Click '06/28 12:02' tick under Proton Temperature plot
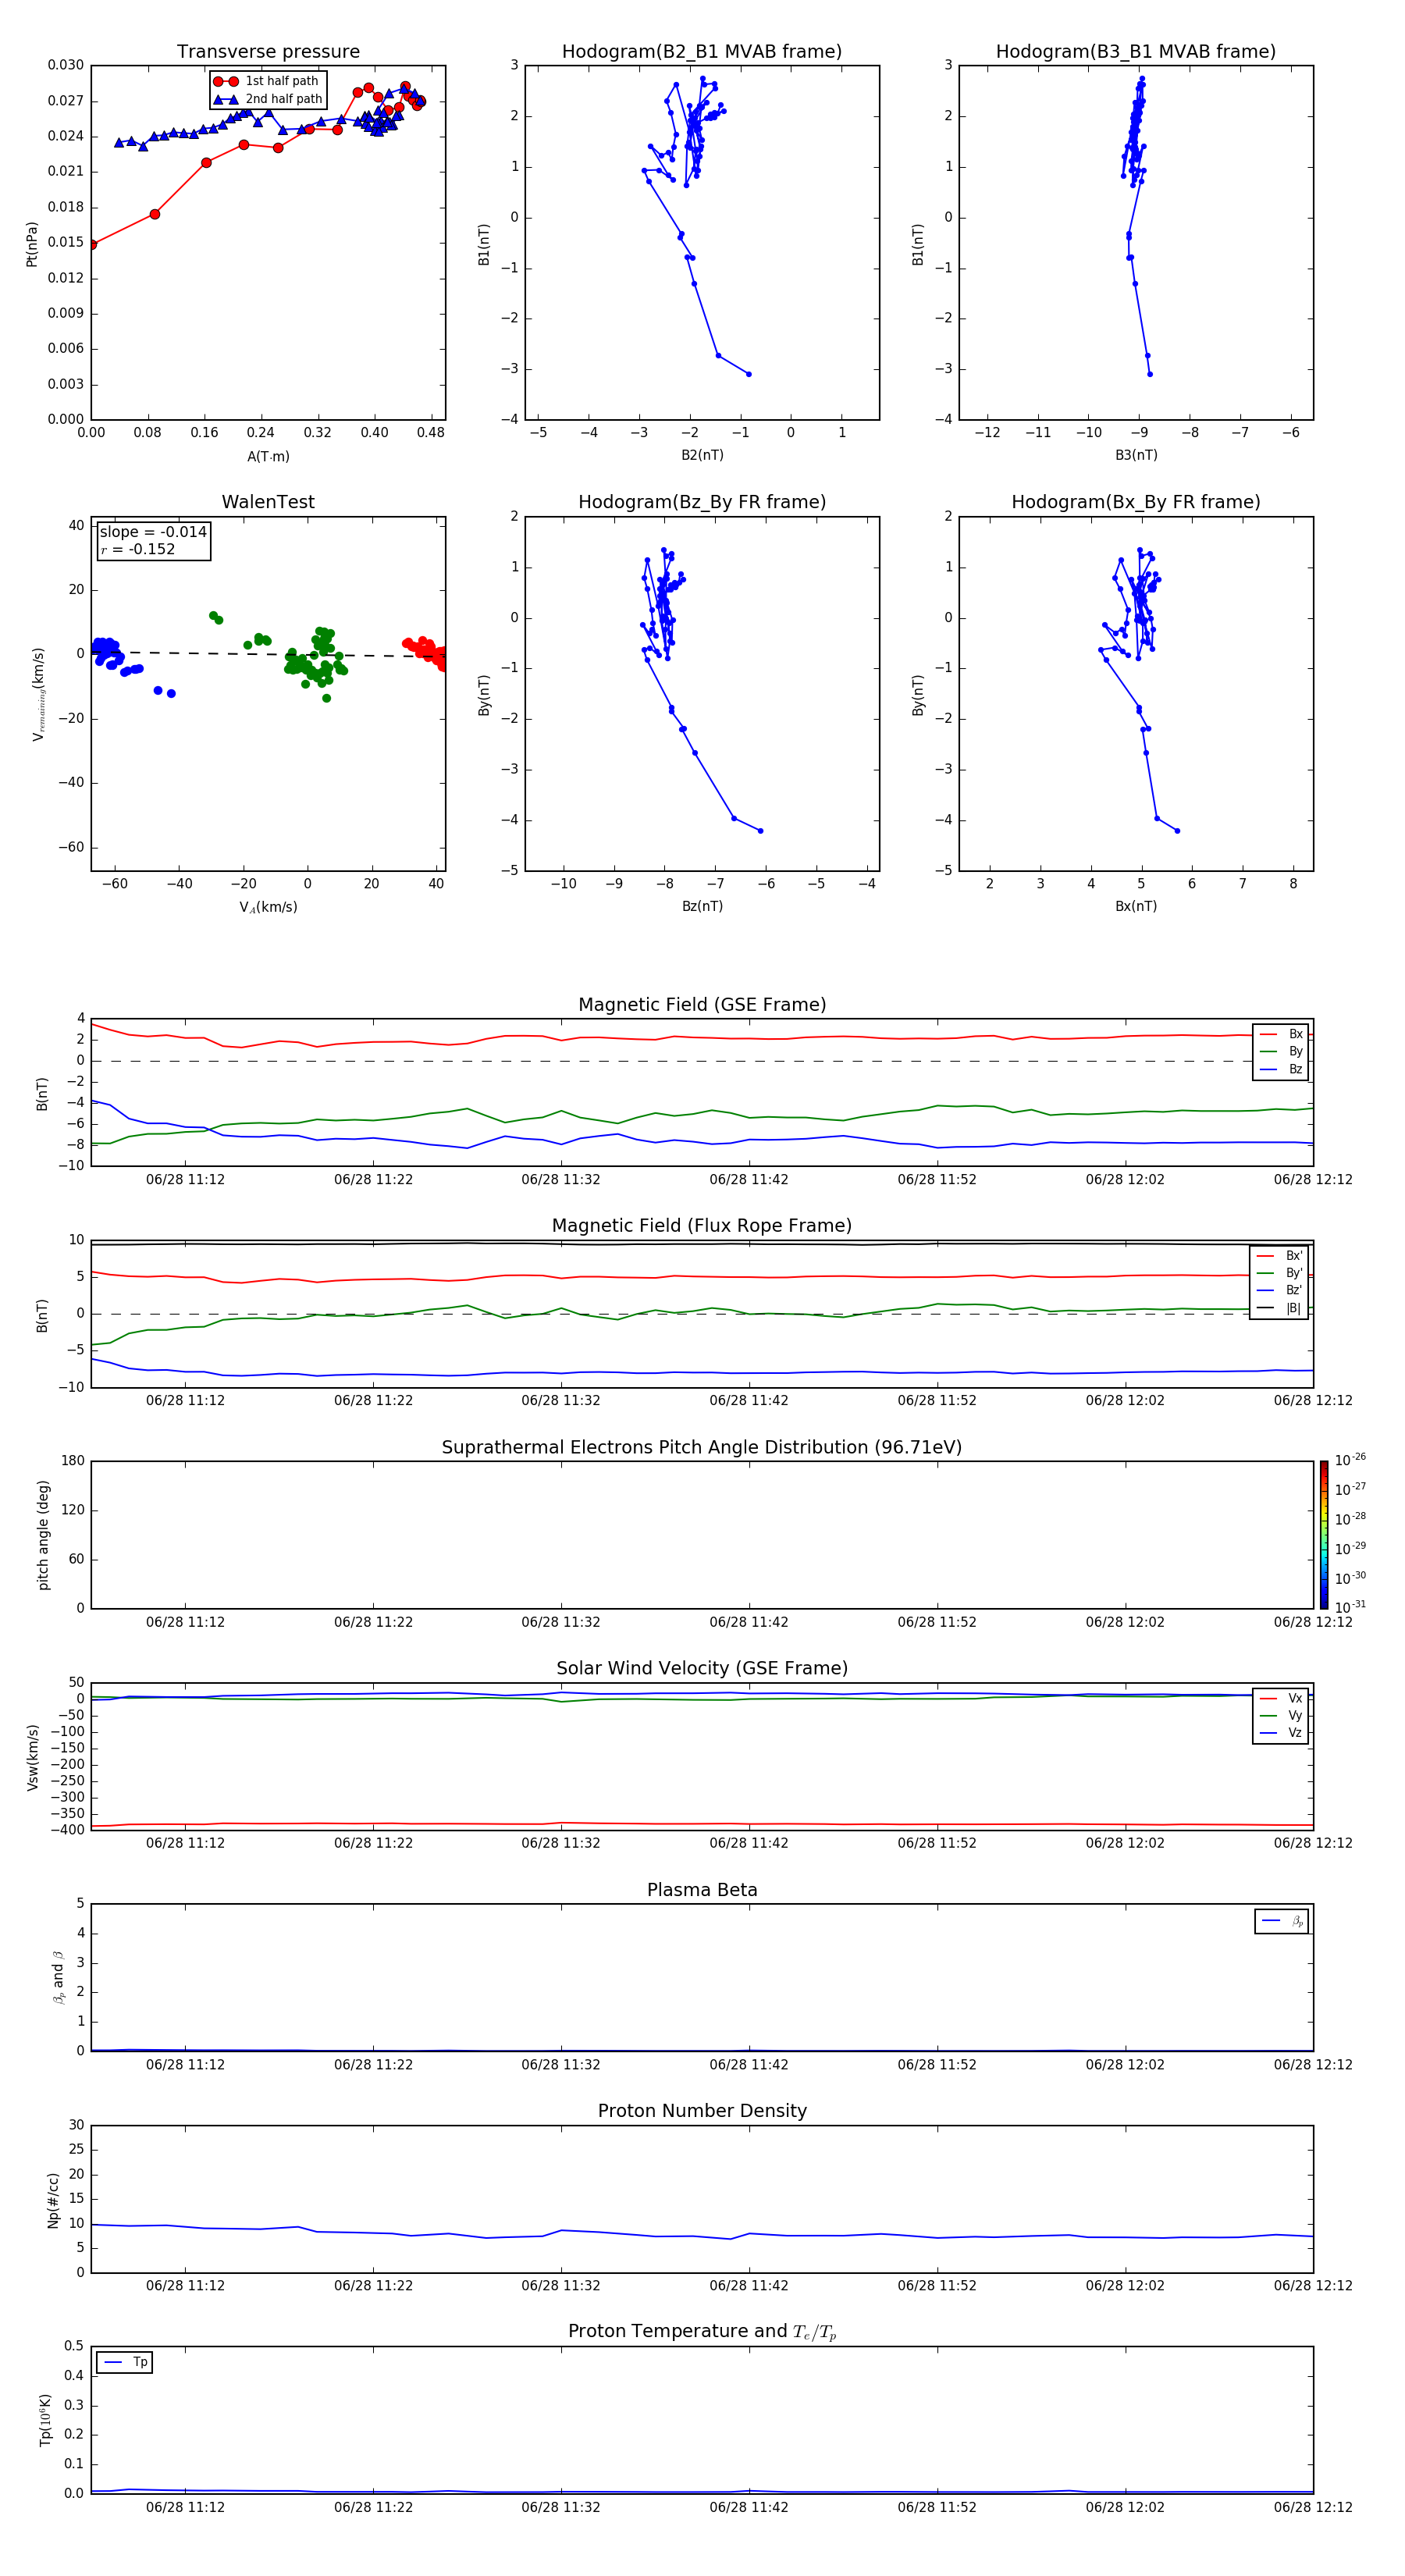 (1125, 2507)
